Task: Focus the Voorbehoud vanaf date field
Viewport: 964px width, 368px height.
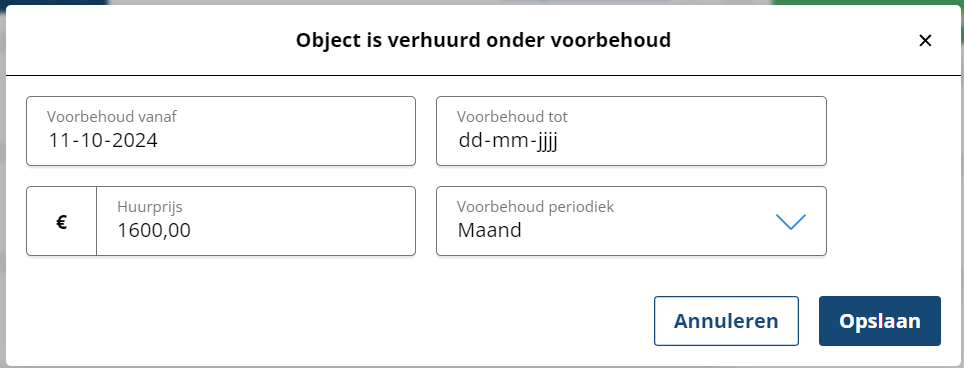Action: tap(221, 131)
